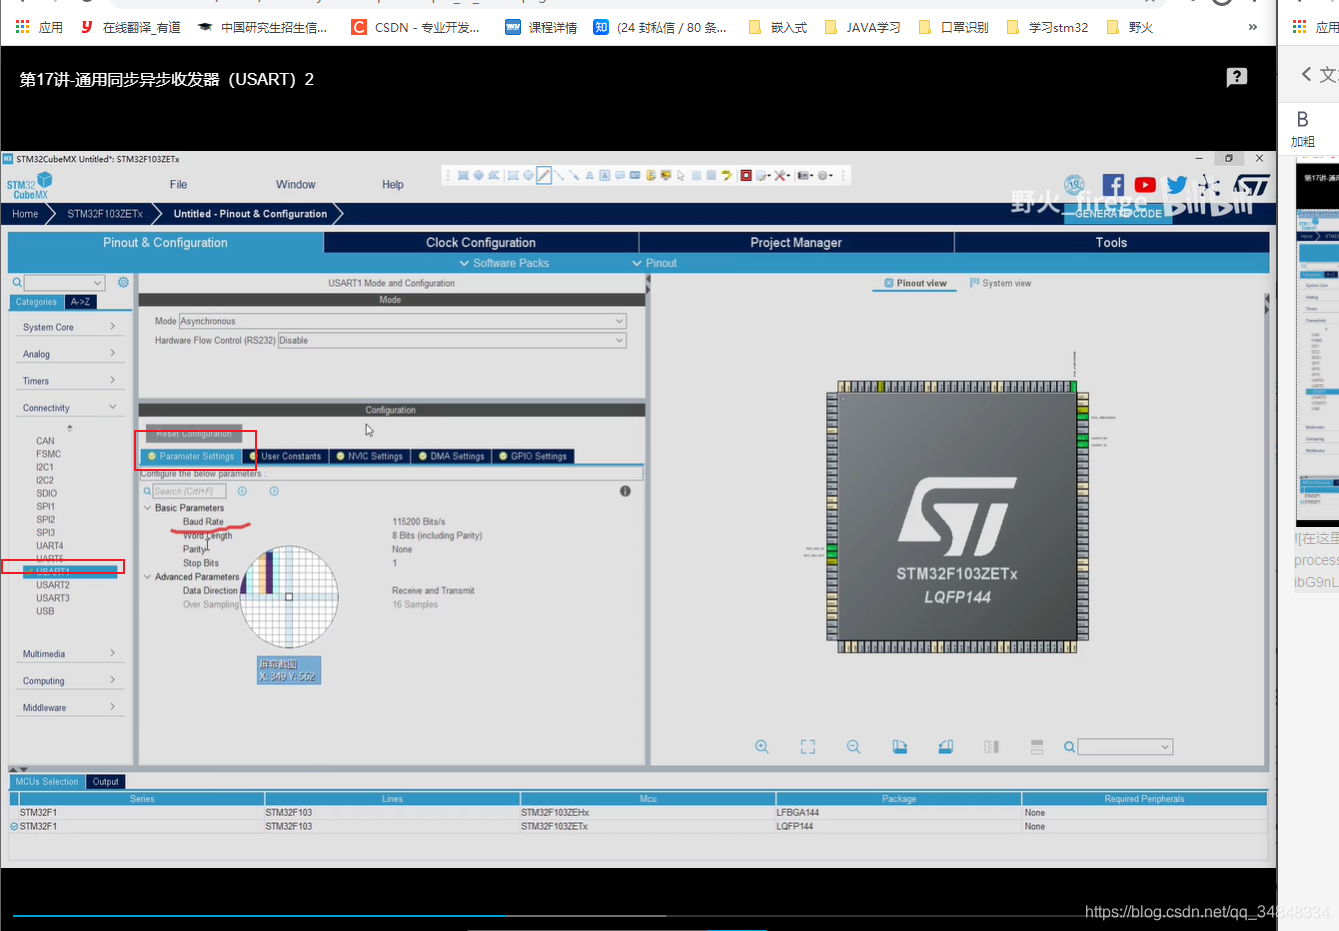The image size is (1339, 931).
Task: Collapse Connectivity category
Action: pos(70,408)
